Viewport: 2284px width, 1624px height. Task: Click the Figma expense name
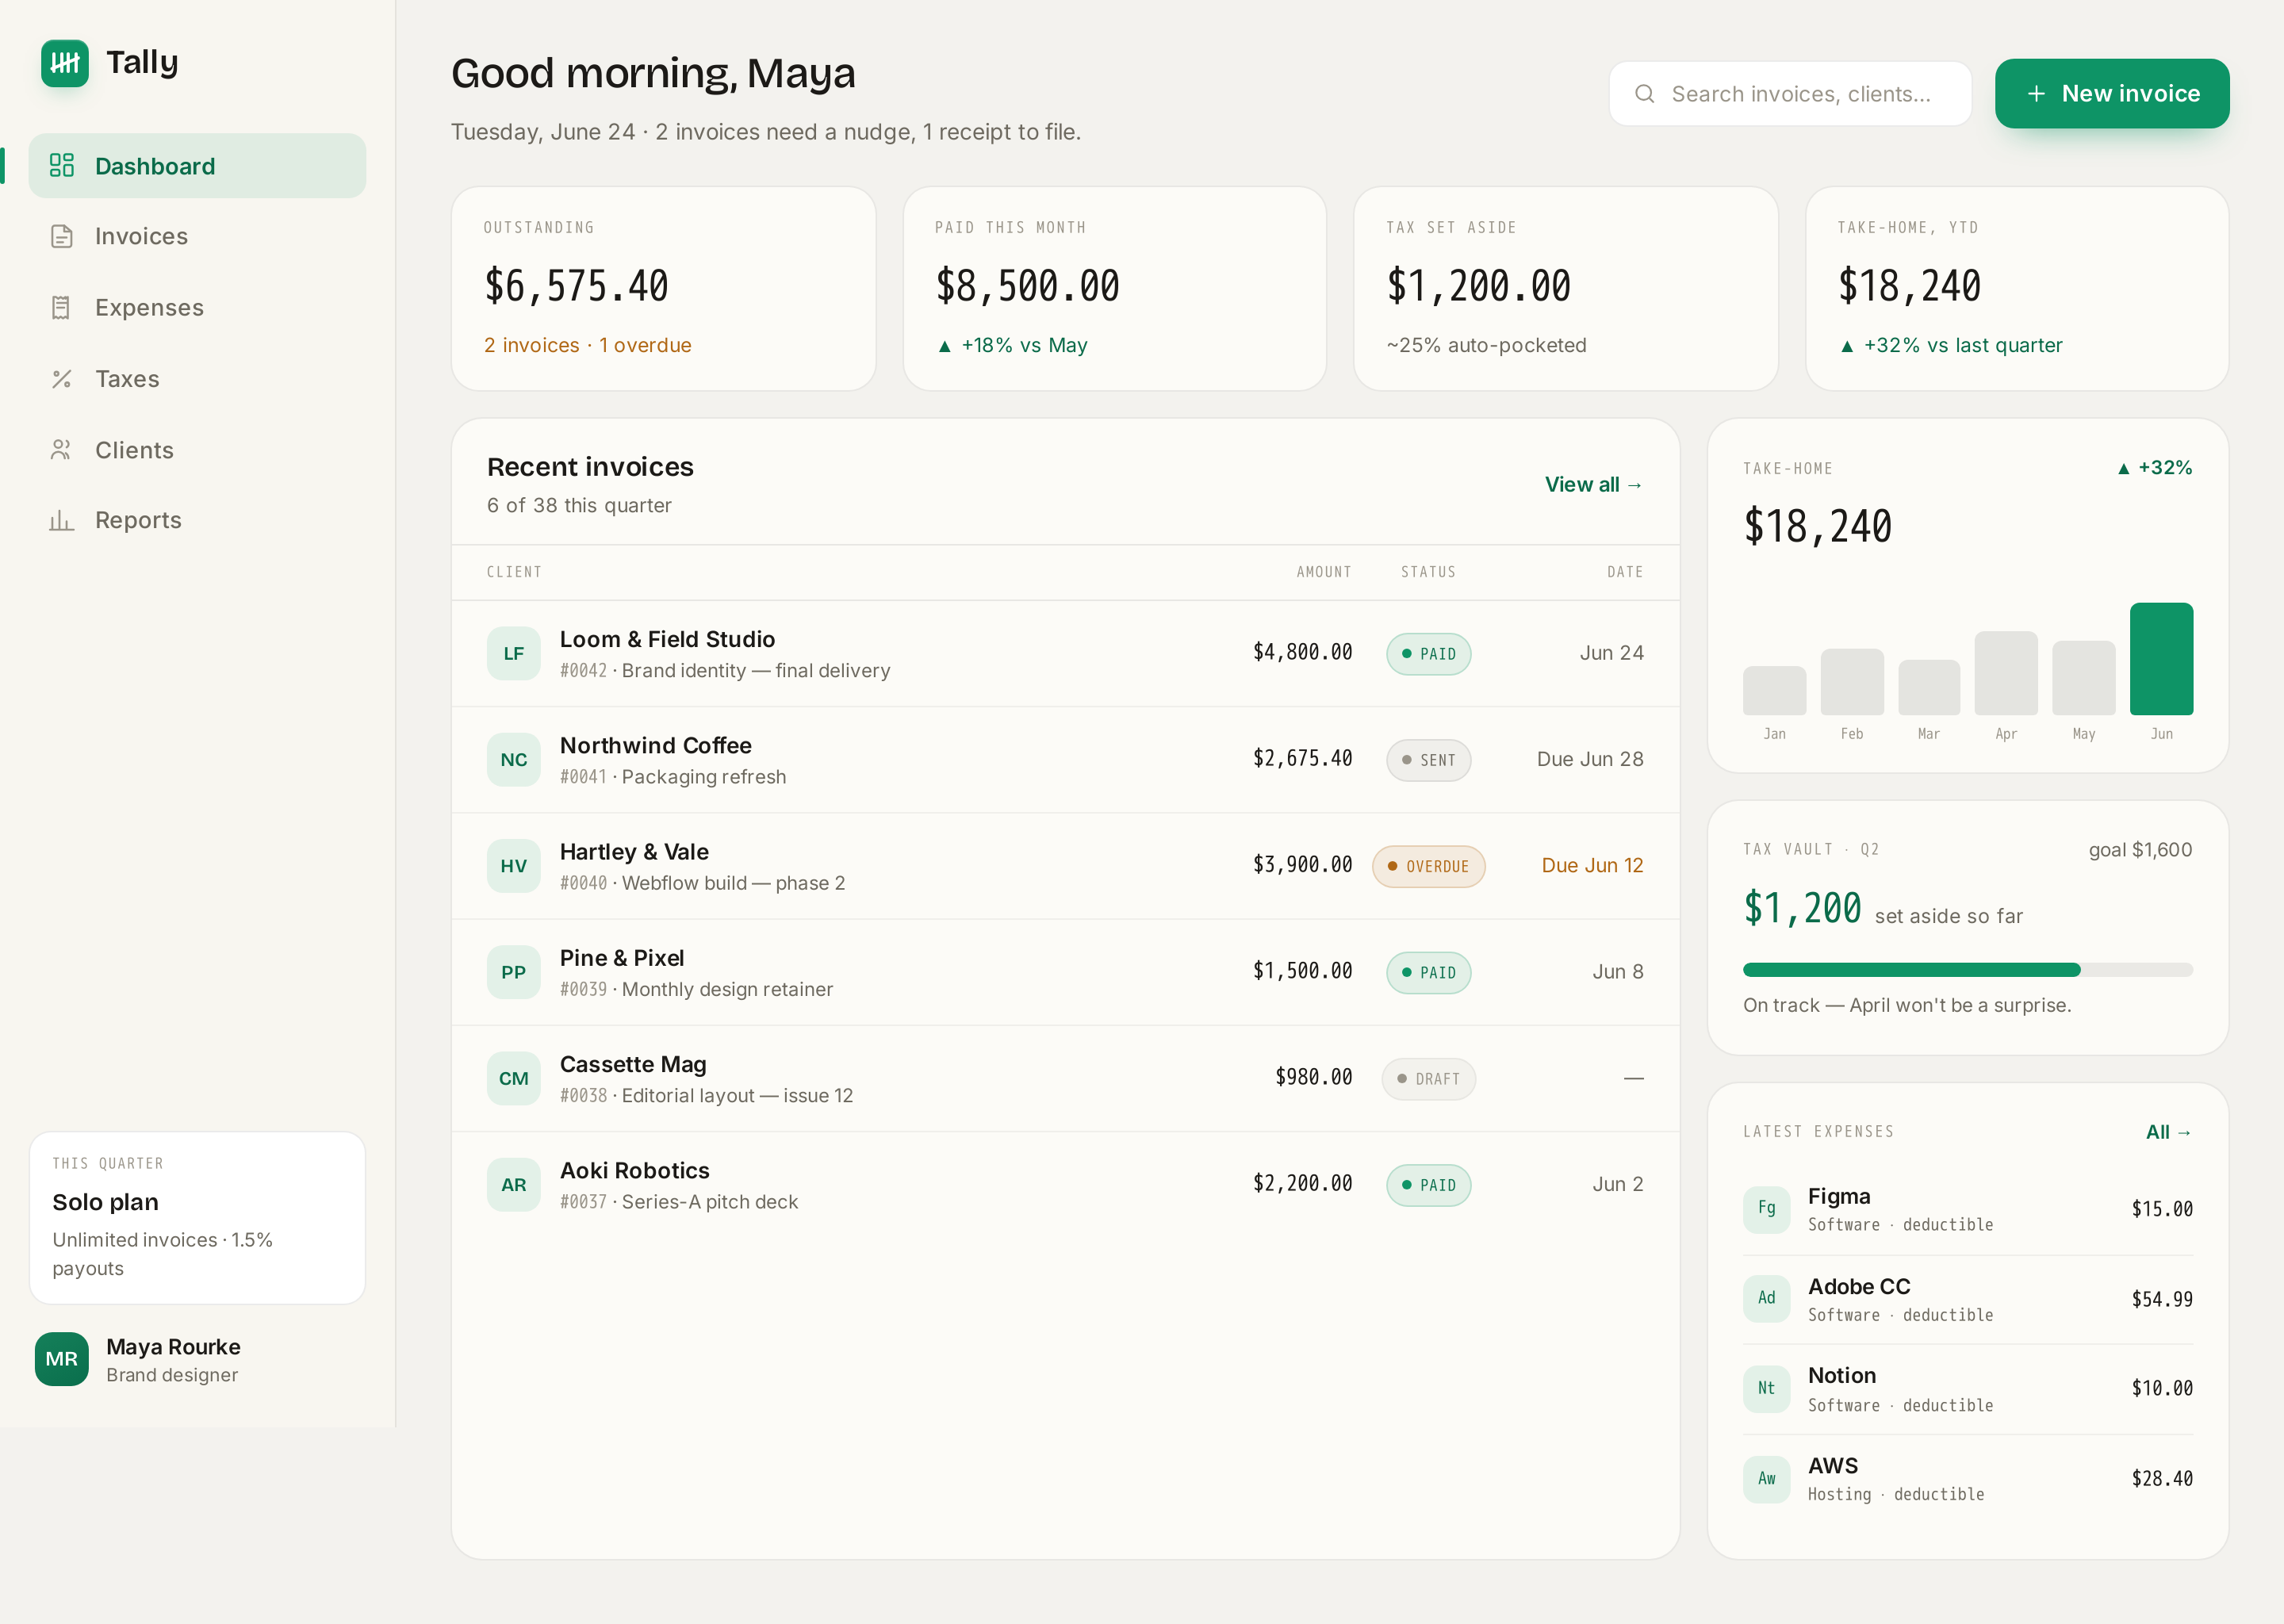tap(1839, 1196)
